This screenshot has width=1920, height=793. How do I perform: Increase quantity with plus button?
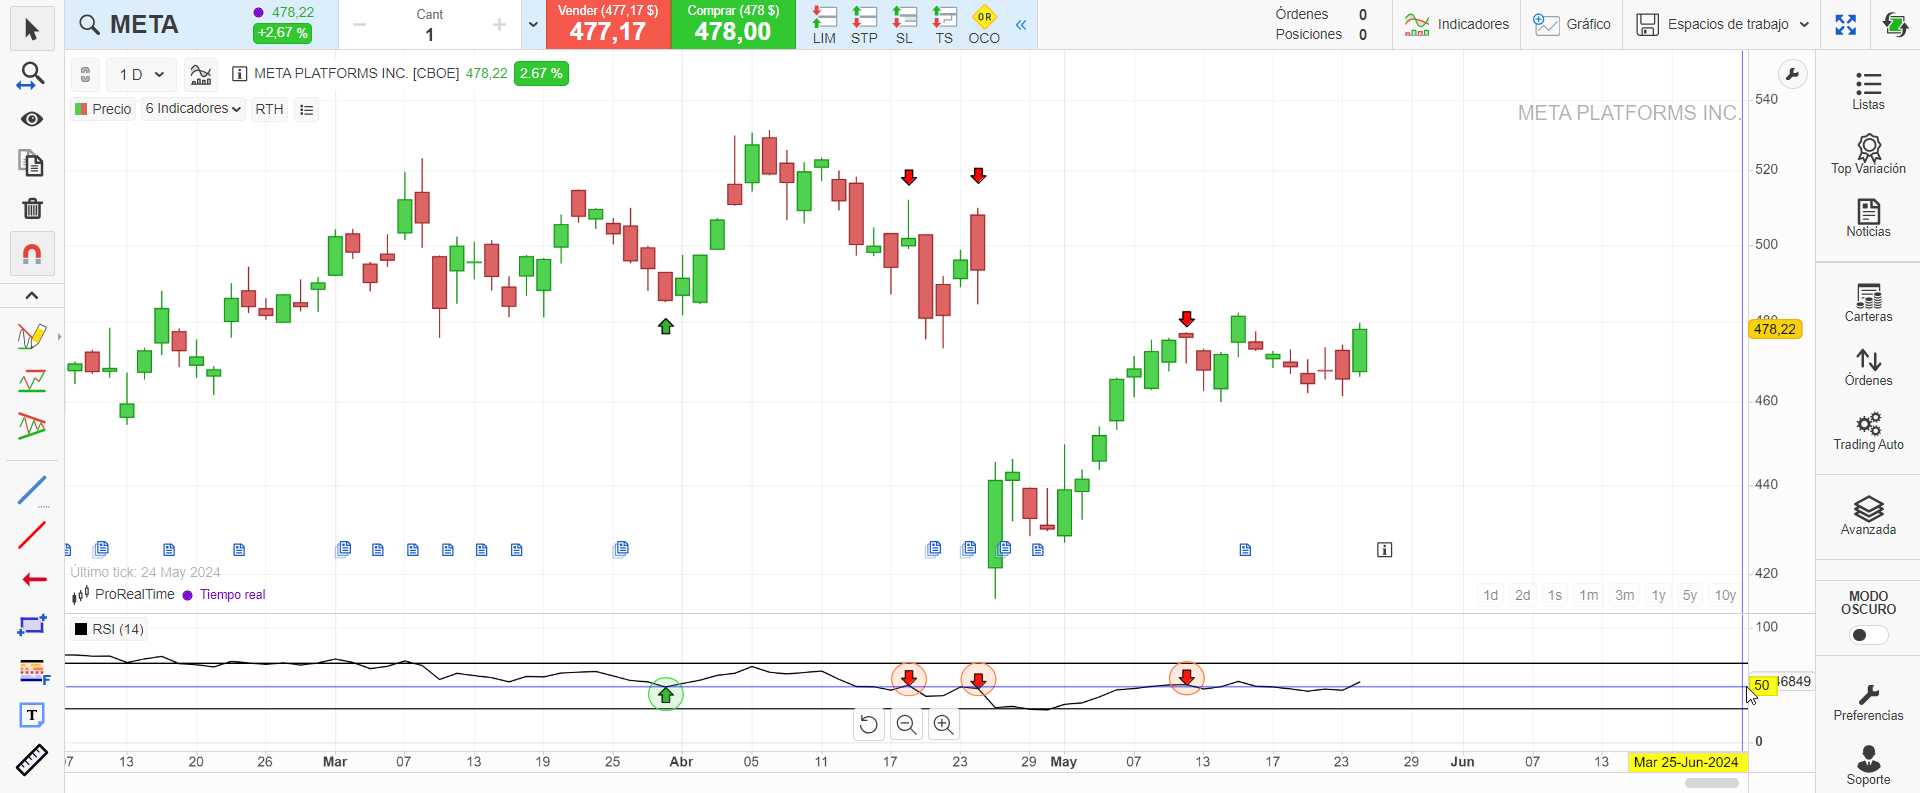pos(499,25)
